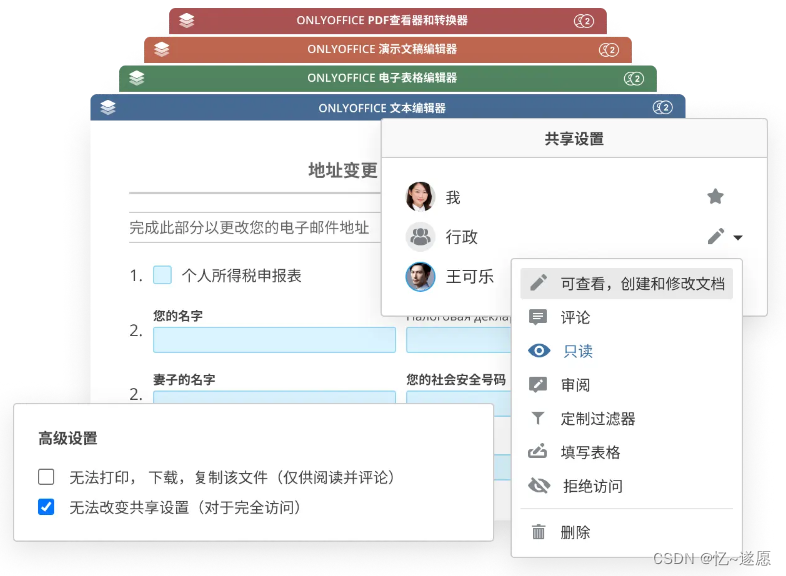Choose the 只读 permission option
The width and height of the screenshot is (786, 576).
pos(627,351)
